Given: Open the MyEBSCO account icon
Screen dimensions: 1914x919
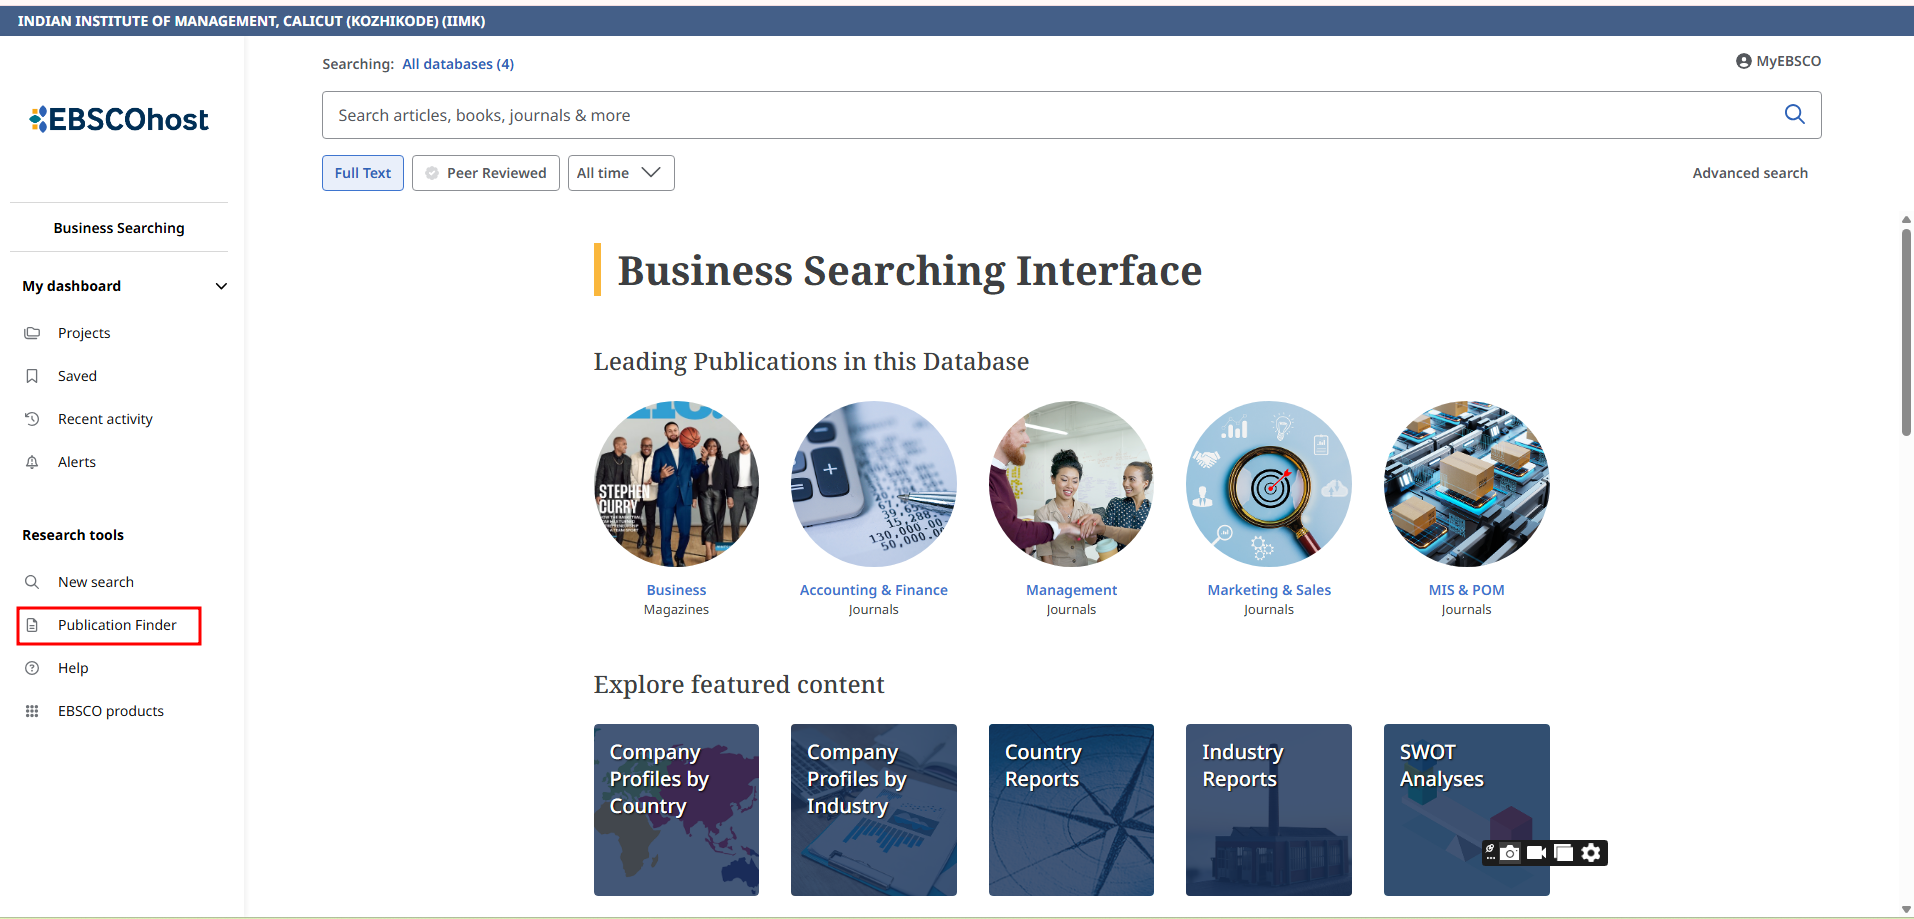Looking at the screenshot, I should (1743, 61).
